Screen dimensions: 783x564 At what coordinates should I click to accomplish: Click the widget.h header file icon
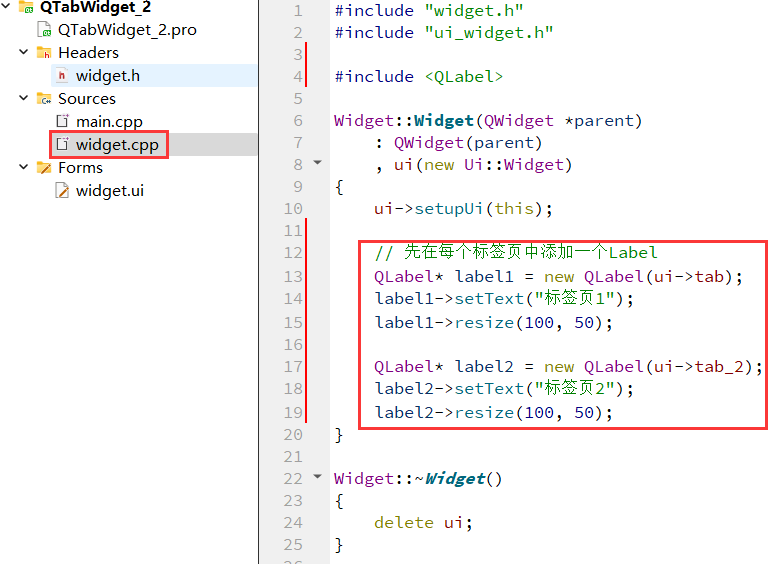pyautogui.click(x=62, y=75)
